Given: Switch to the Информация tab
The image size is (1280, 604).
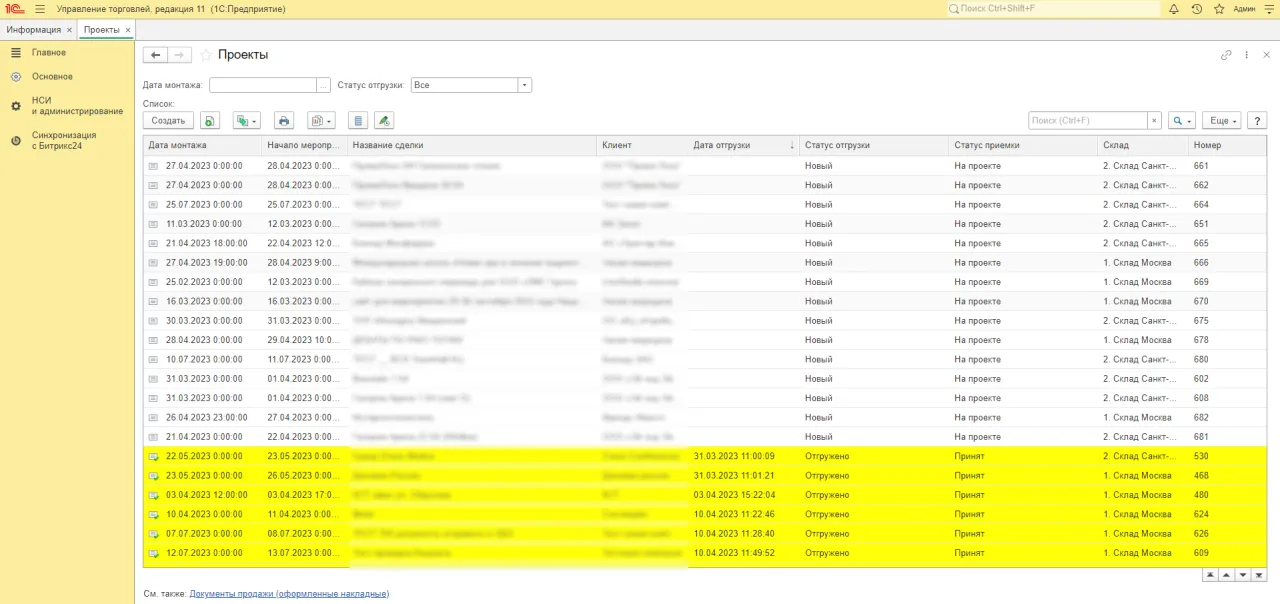Looking at the screenshot, I should point(33,30).
